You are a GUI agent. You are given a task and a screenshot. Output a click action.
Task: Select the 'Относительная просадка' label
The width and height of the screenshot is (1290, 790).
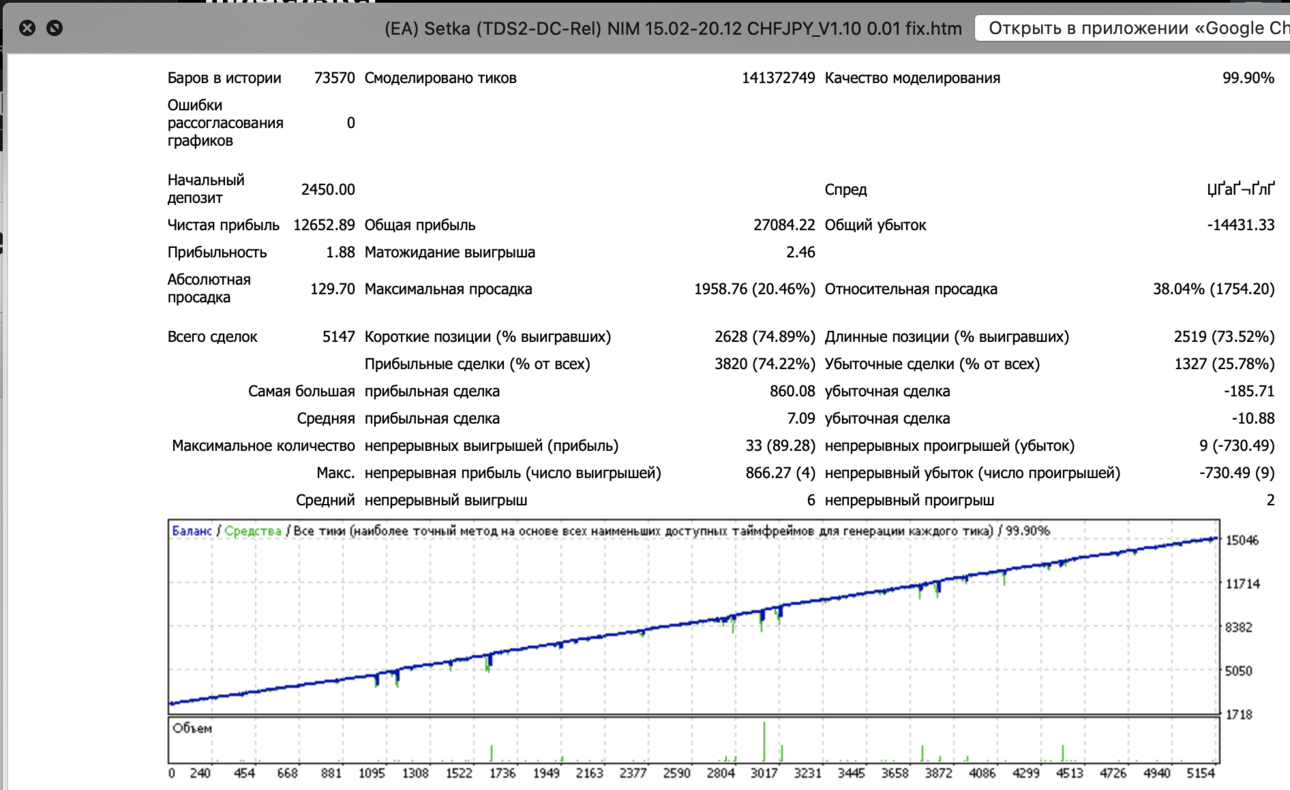(x=911, y=289)
